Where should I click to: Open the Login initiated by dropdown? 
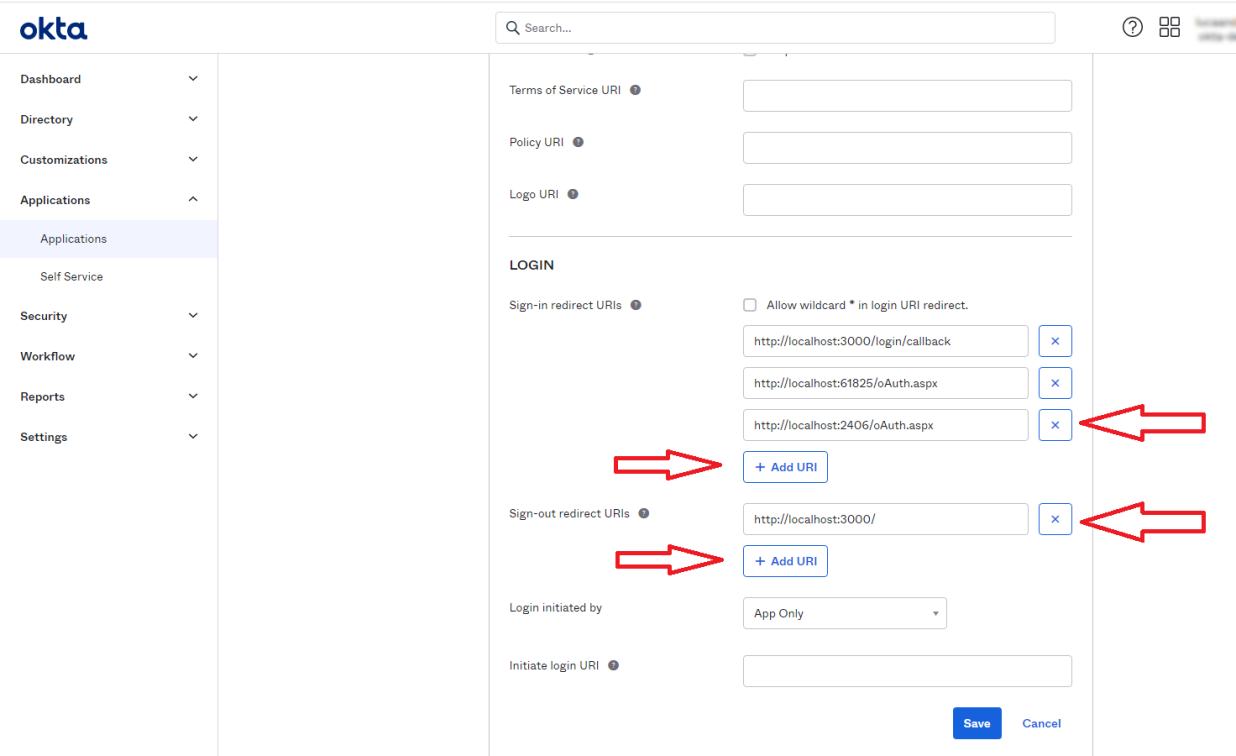[844, 613]
